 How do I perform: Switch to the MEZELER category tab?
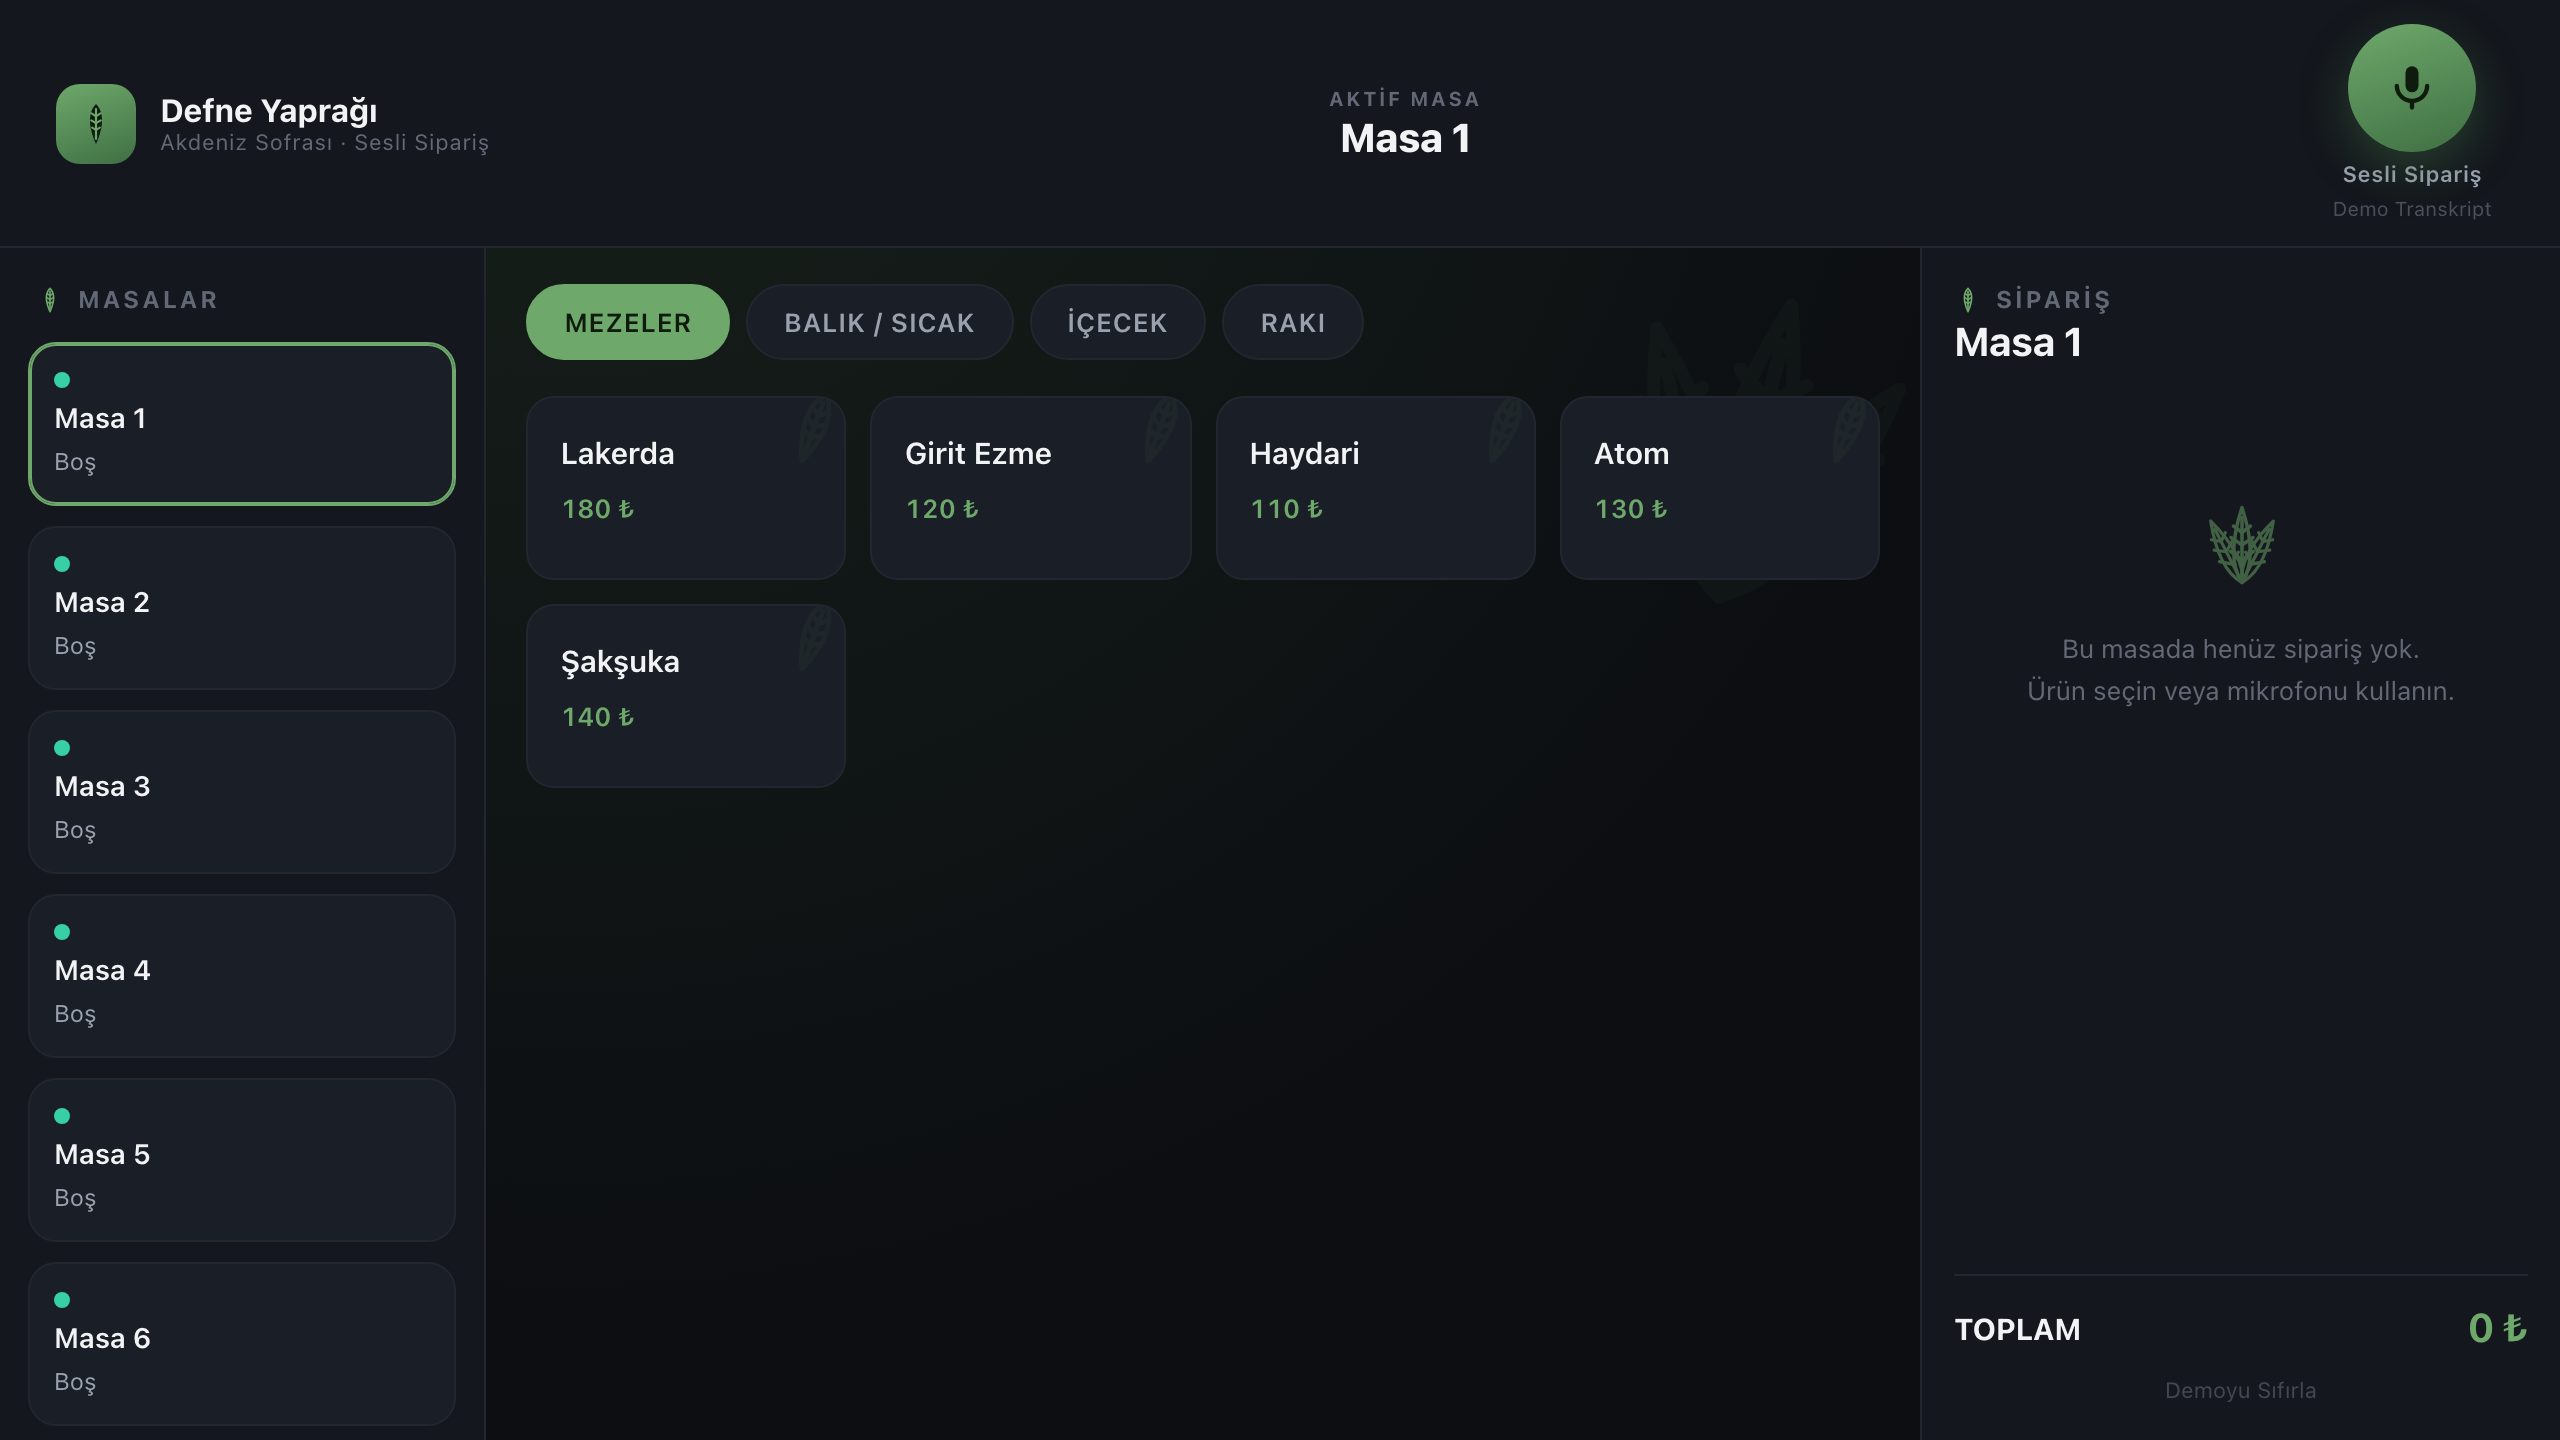(628, 322)
